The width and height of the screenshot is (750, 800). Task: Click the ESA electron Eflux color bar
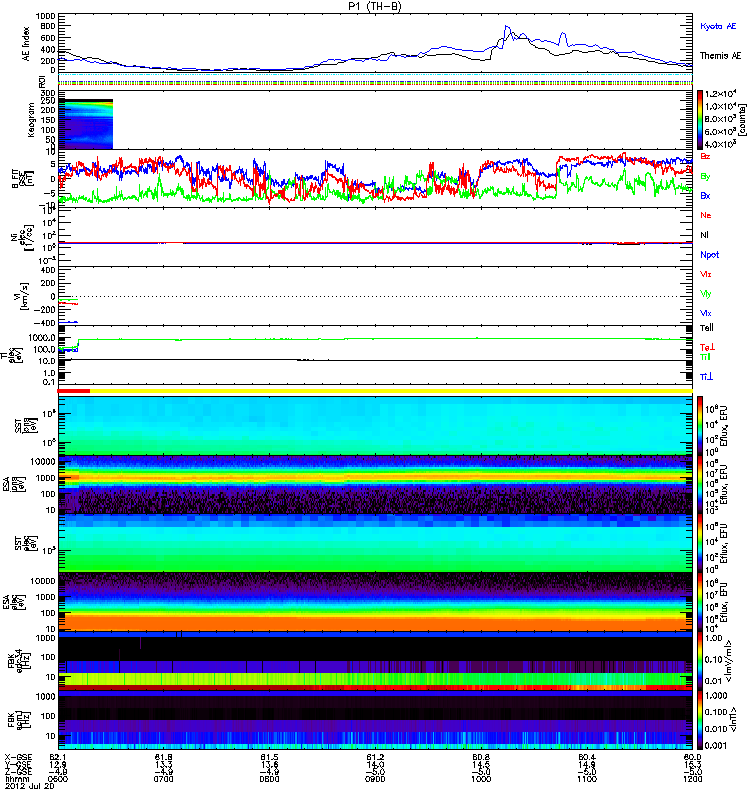tap(699, 602)
